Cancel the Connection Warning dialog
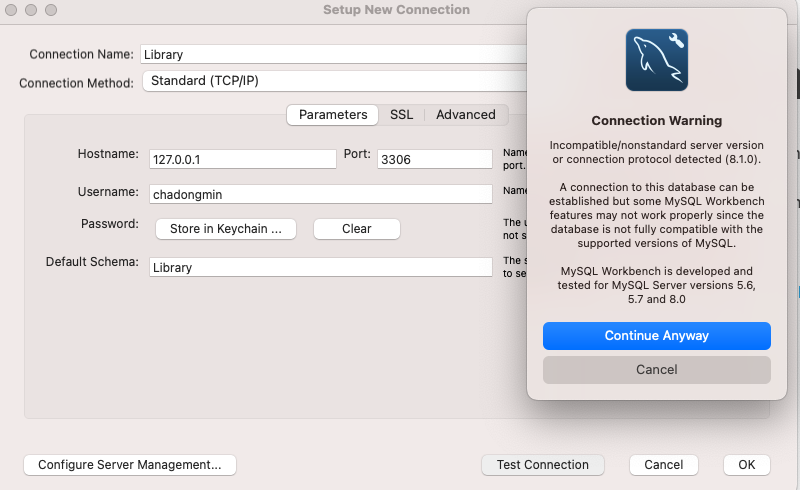The height and width of the screenshot is (490, 800). coord(657,370)
